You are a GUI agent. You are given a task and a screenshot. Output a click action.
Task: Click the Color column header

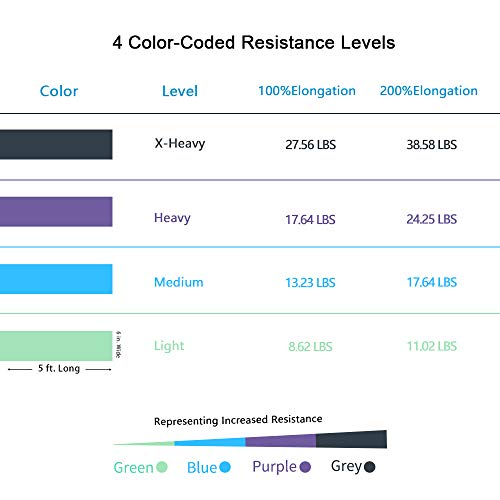[59, 91]
